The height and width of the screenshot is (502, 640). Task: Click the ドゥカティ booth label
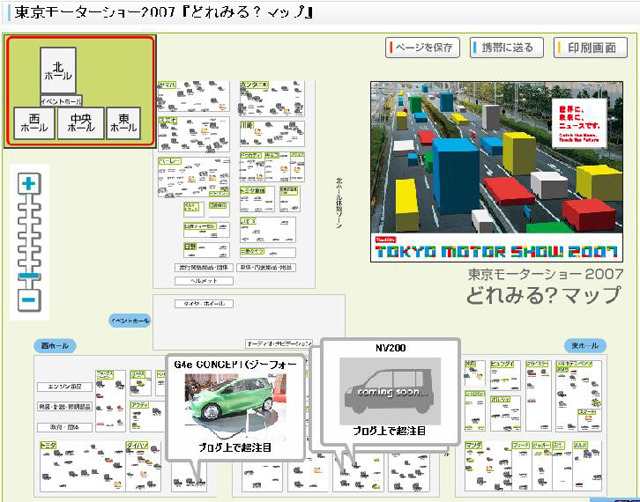click(x=251, y=155)
